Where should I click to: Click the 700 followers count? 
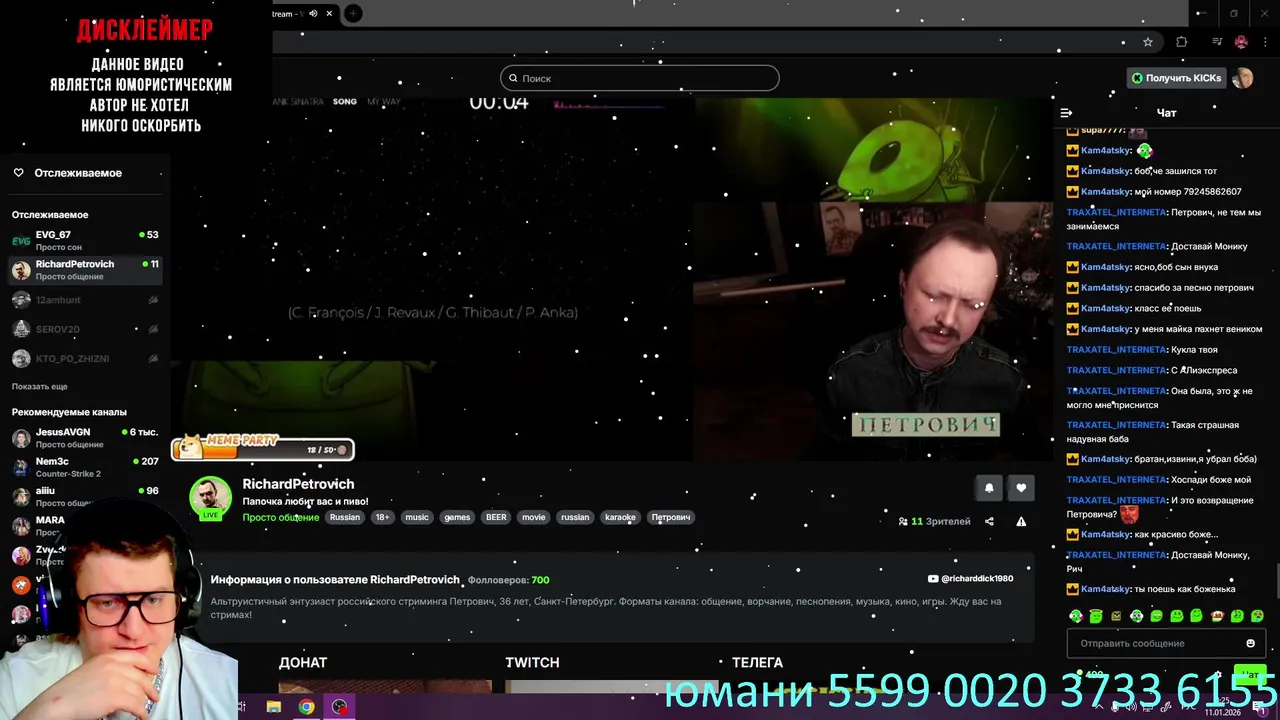540,580
